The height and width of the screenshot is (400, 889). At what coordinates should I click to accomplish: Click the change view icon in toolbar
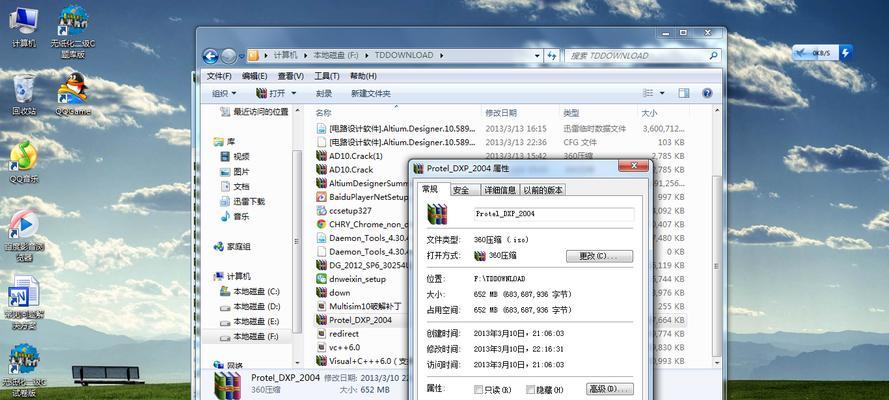pyautogui.click(x=649, y=93)
